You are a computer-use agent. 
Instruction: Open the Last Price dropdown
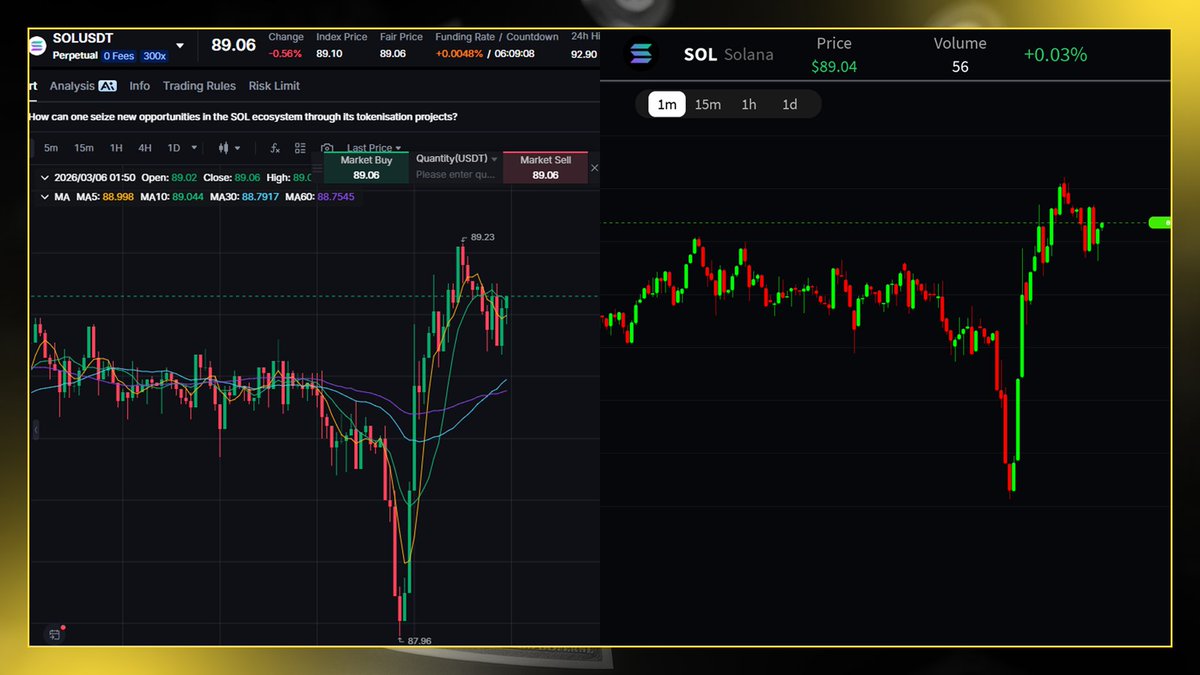[373, 148]
